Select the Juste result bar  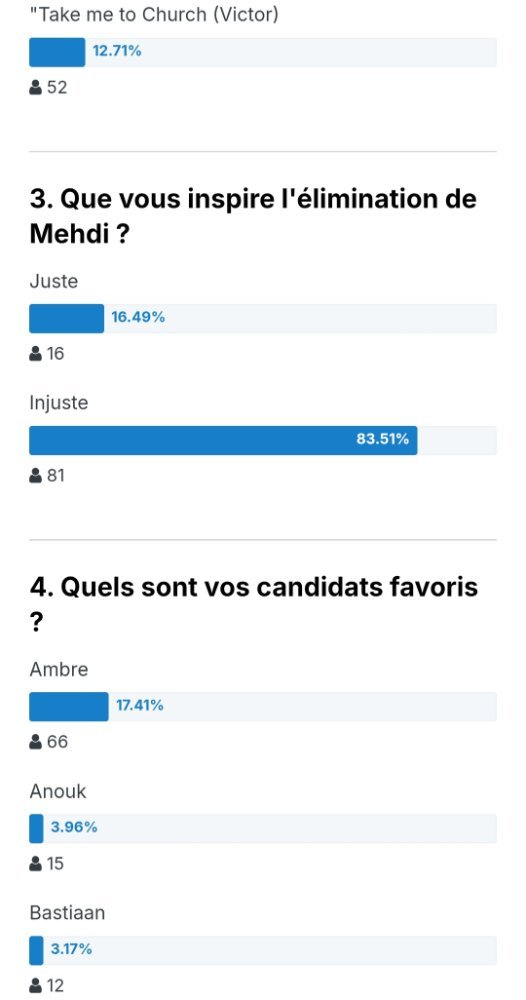(x=263, y=318)
